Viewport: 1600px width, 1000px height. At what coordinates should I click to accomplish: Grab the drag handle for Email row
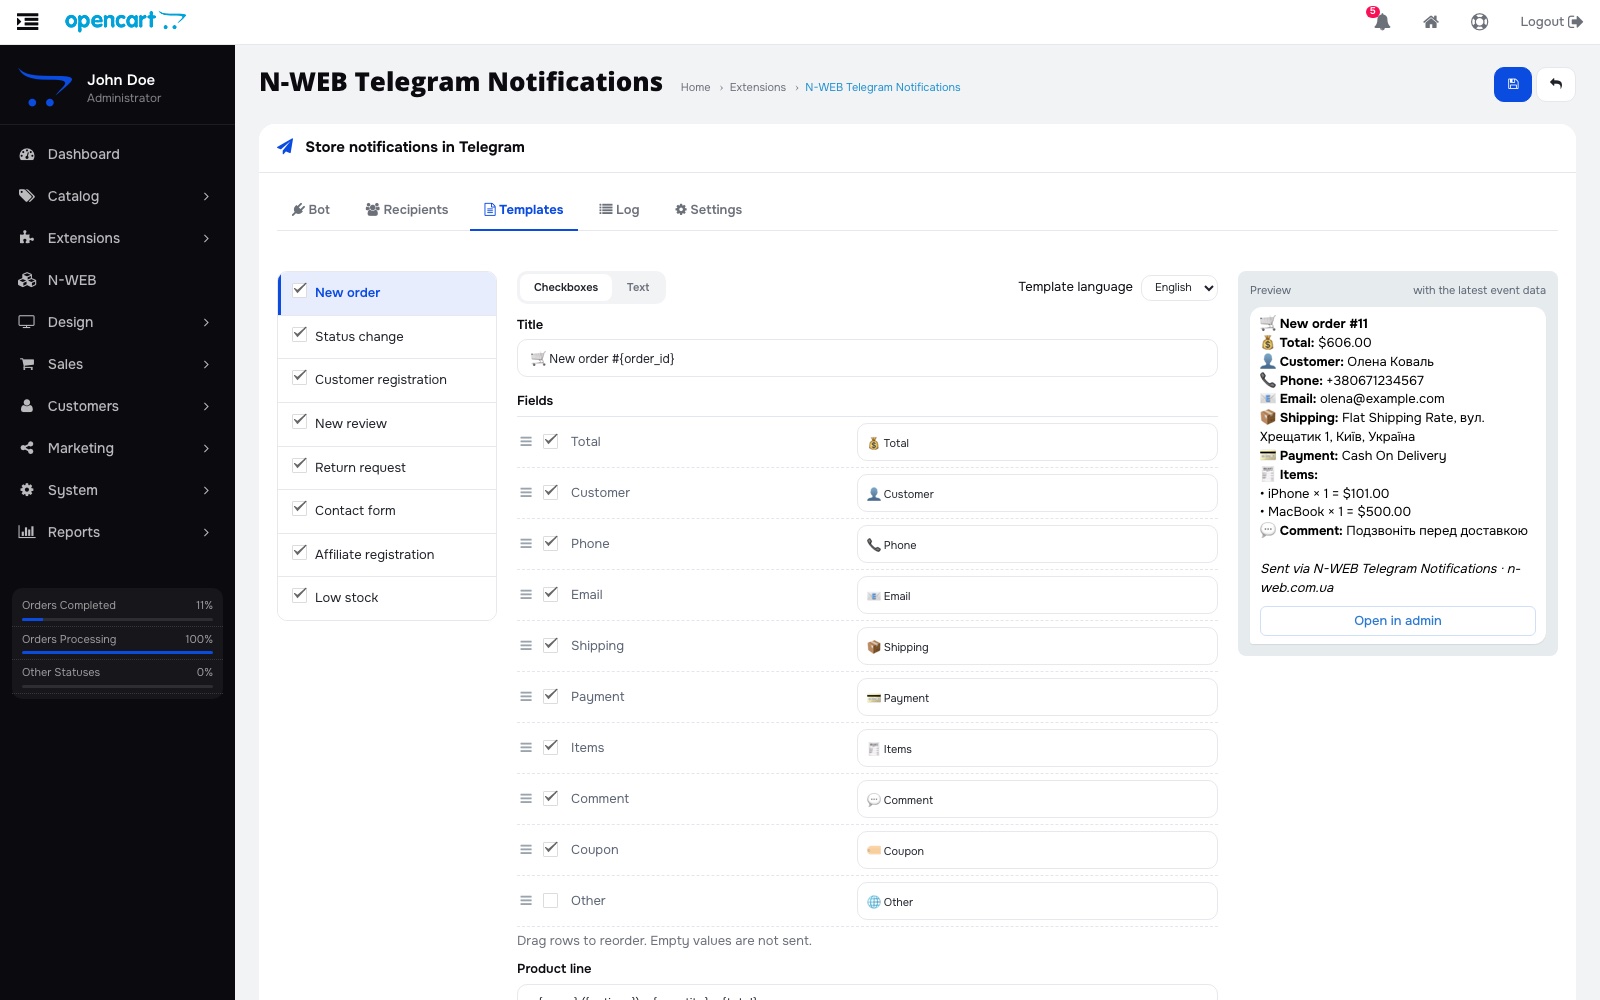click(x=526, y=594)
